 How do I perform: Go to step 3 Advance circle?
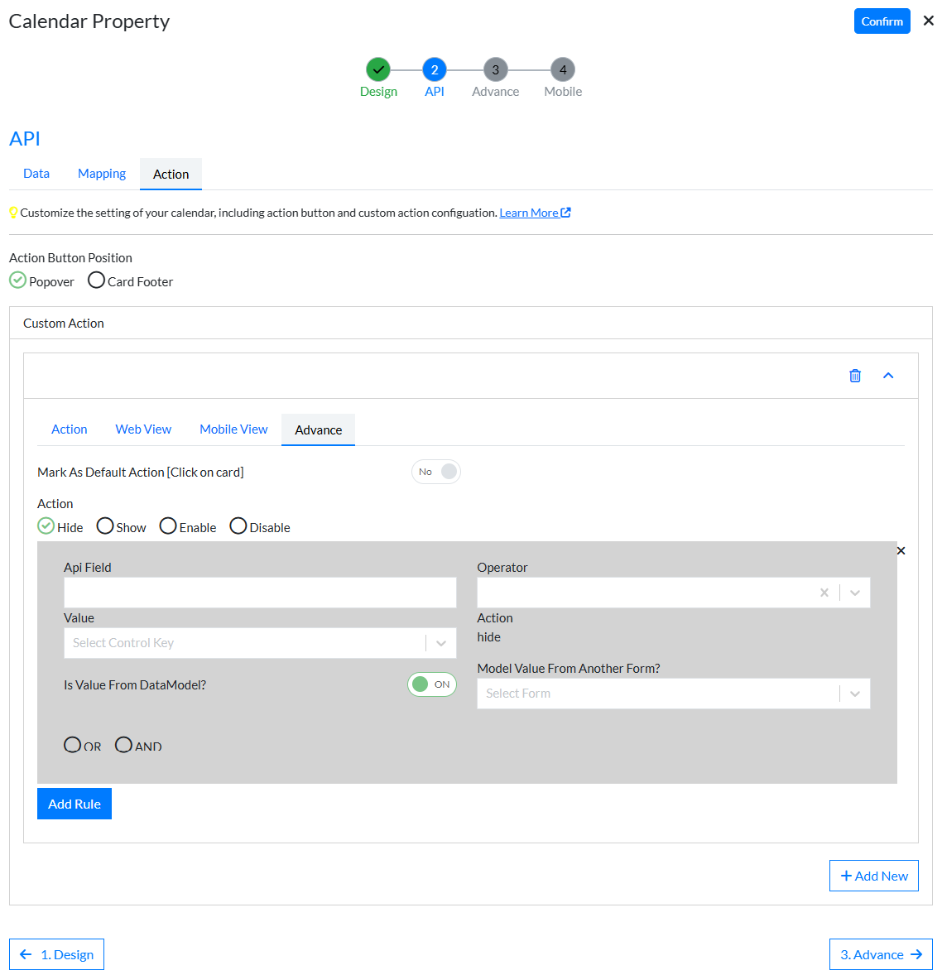[495, 70]
